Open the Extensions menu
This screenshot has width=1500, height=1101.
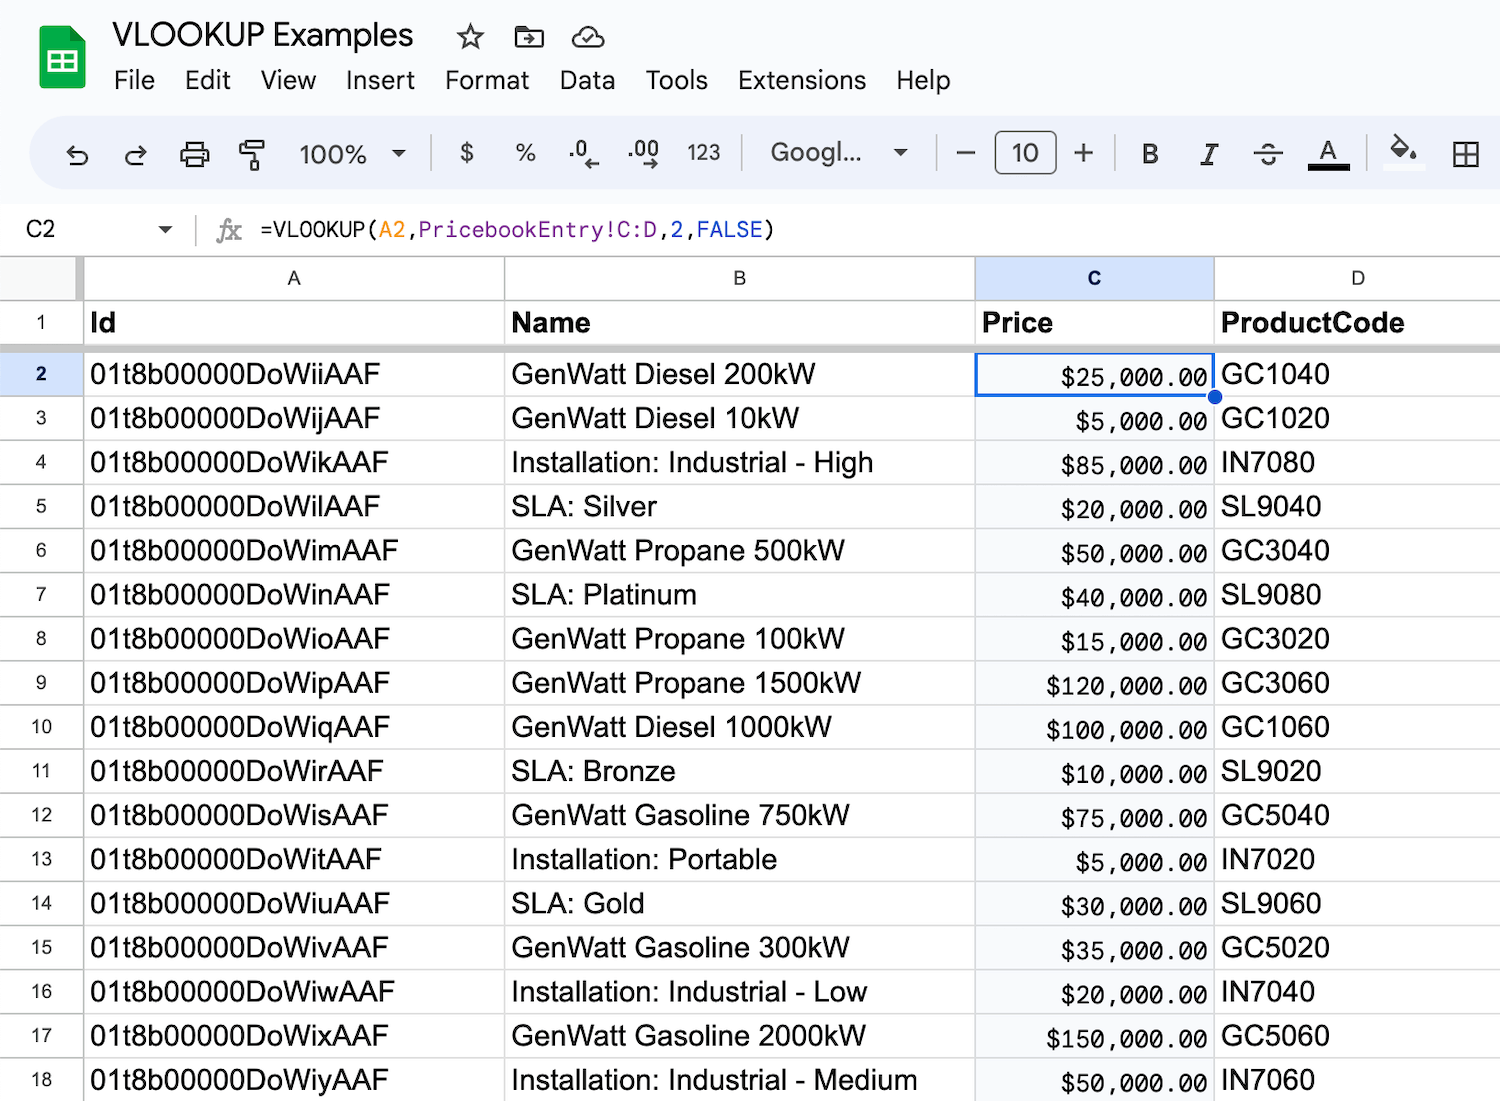(x=802, y=80)
